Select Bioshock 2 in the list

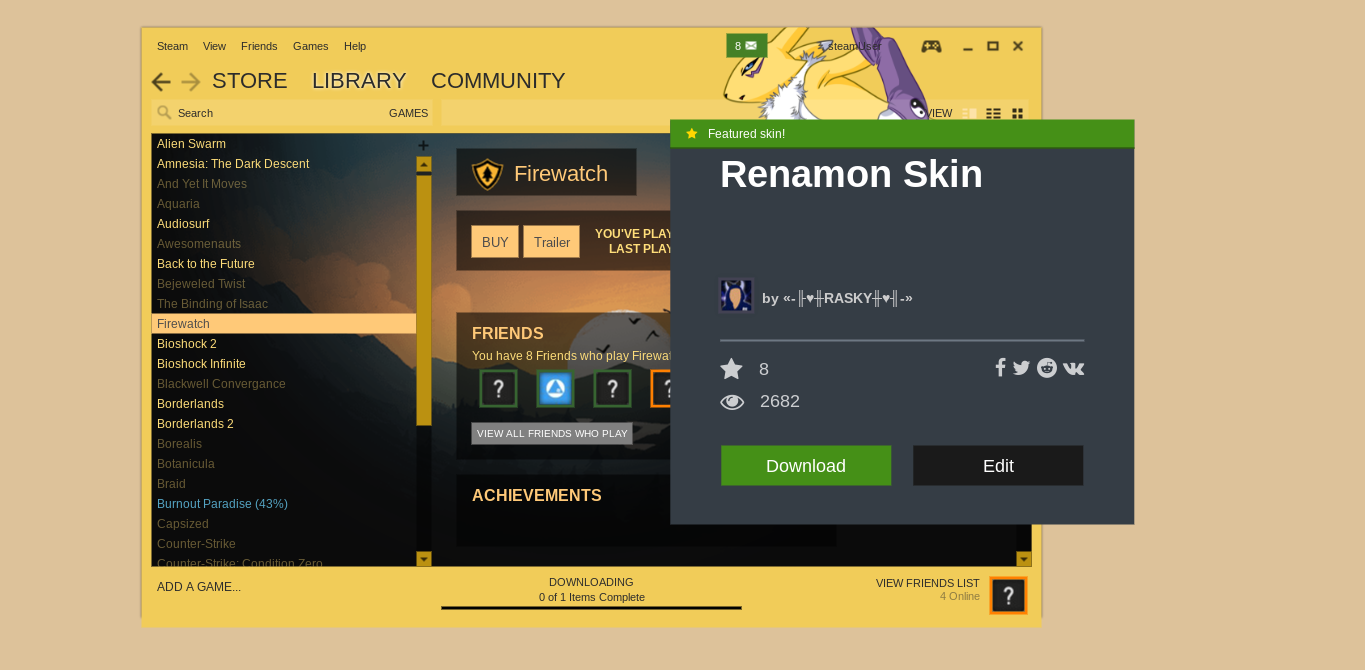[284, 344]
